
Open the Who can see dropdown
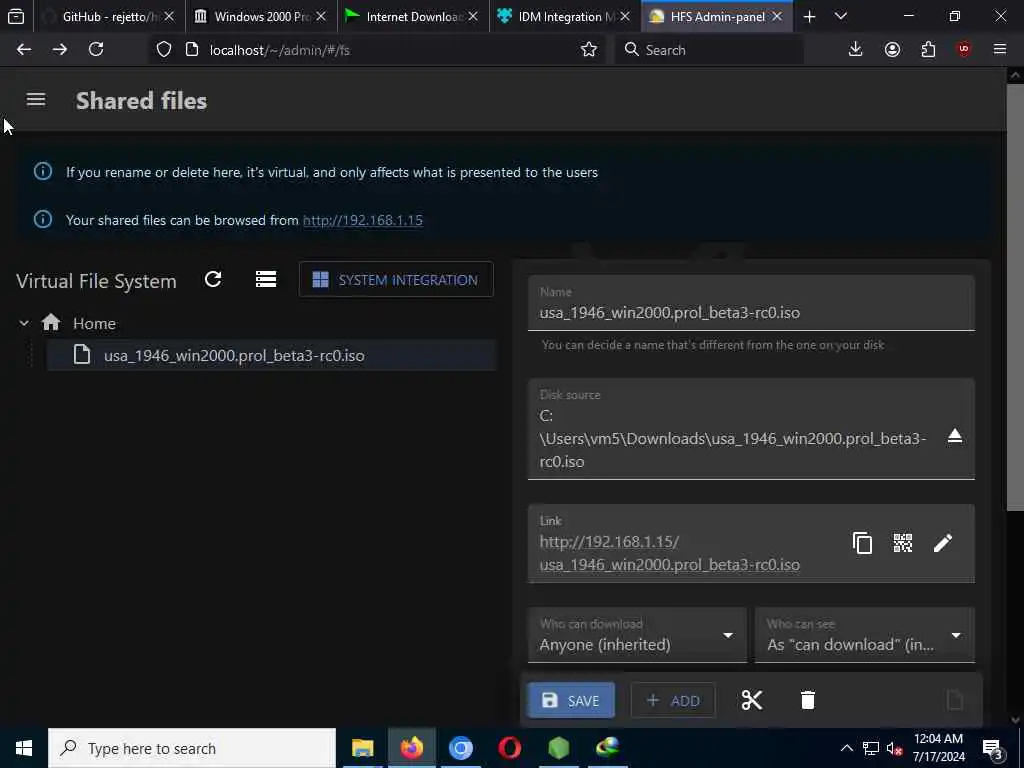pyautogui.click(x=865, y=635)
